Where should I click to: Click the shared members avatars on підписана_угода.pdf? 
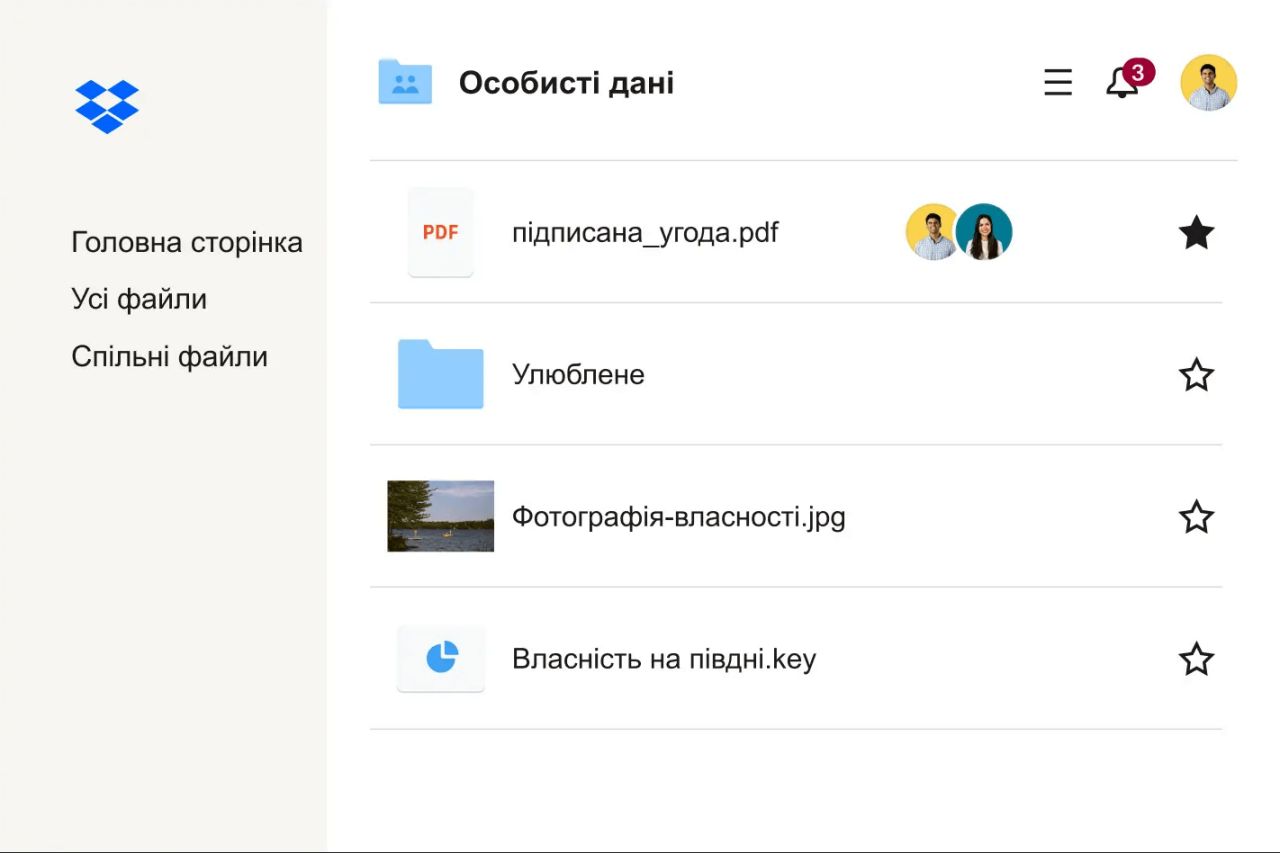coord(958,232)
